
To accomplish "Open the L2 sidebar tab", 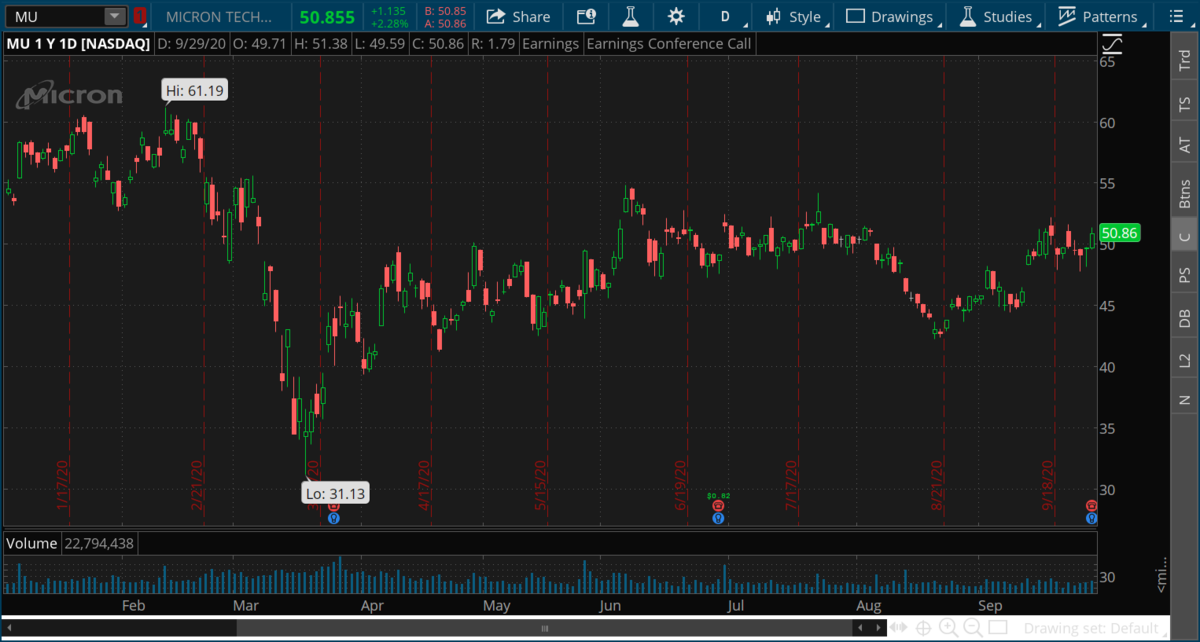I will click(1185, 360).
